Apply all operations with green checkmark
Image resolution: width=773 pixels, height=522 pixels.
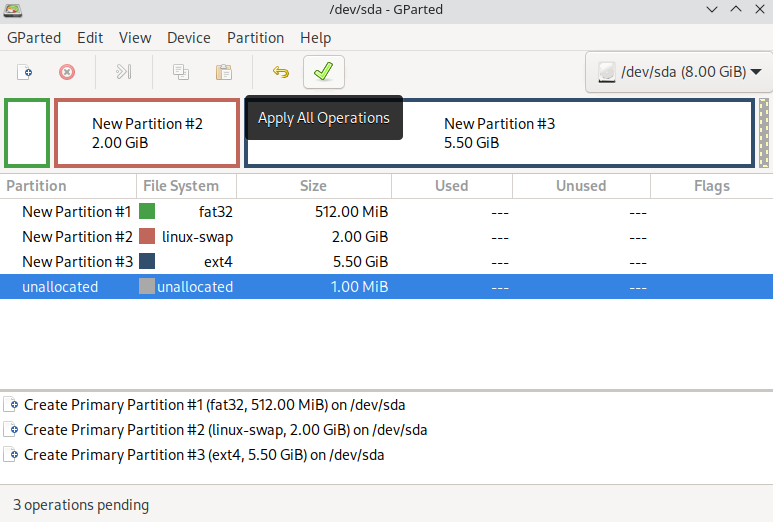(323, 72)
